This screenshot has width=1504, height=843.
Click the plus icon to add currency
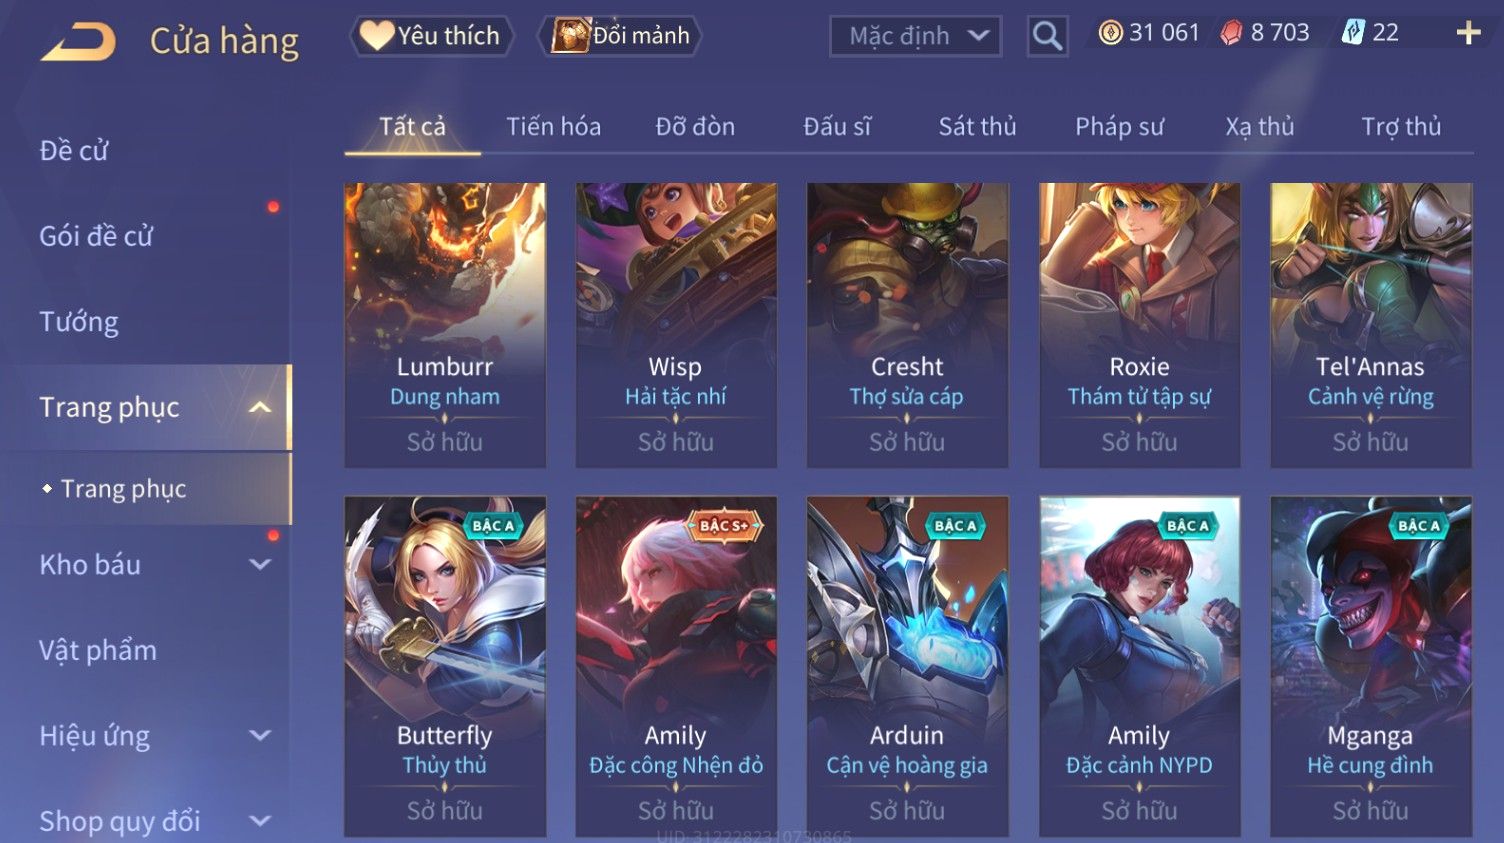coord(1468,33)
